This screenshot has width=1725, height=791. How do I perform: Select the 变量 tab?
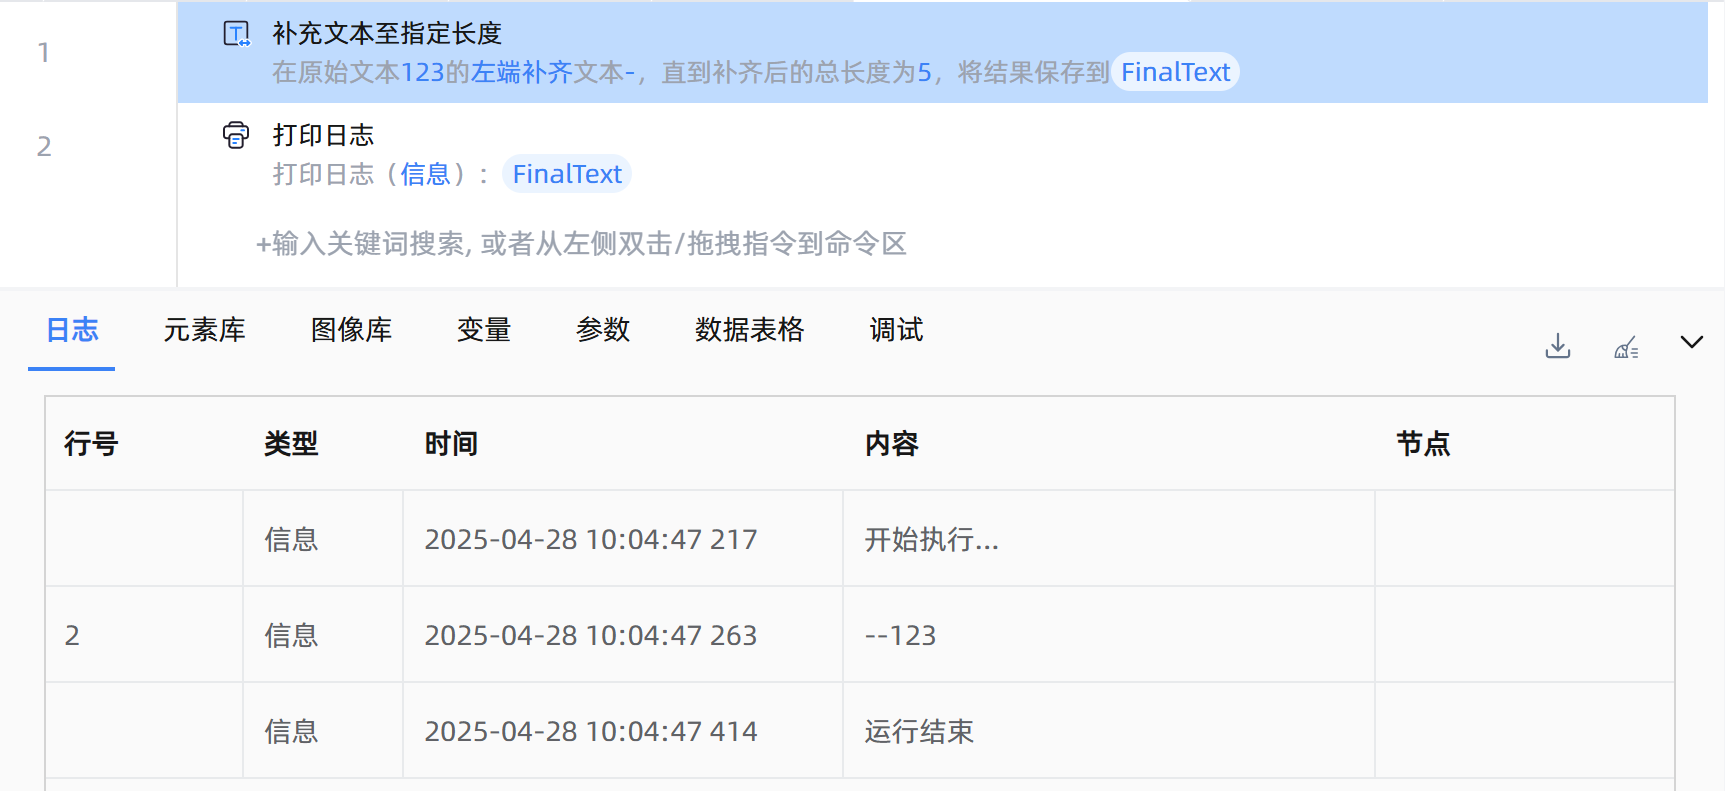tap(484, 330)
